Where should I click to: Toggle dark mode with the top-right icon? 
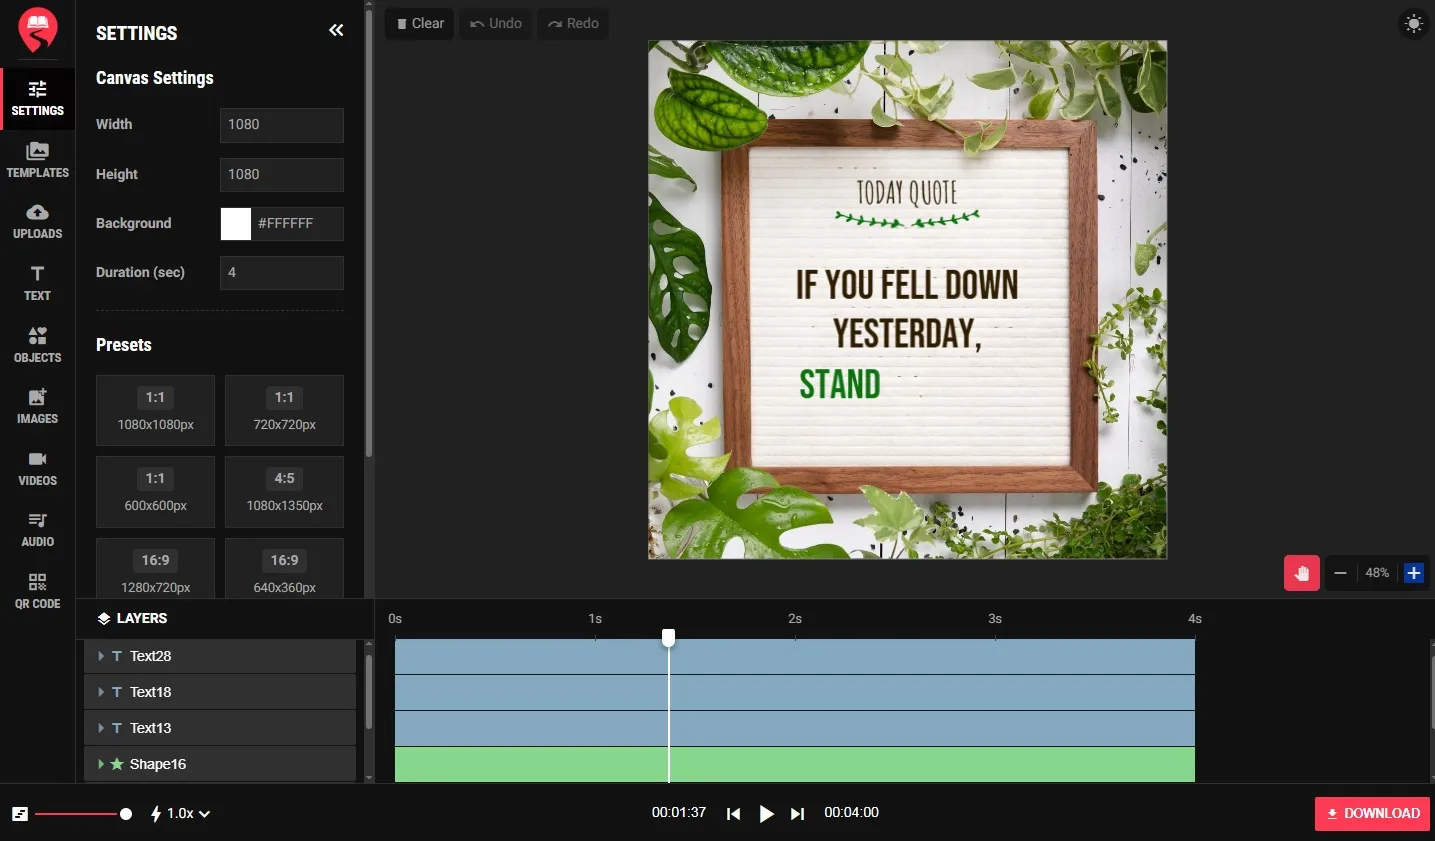point(1413,23)
